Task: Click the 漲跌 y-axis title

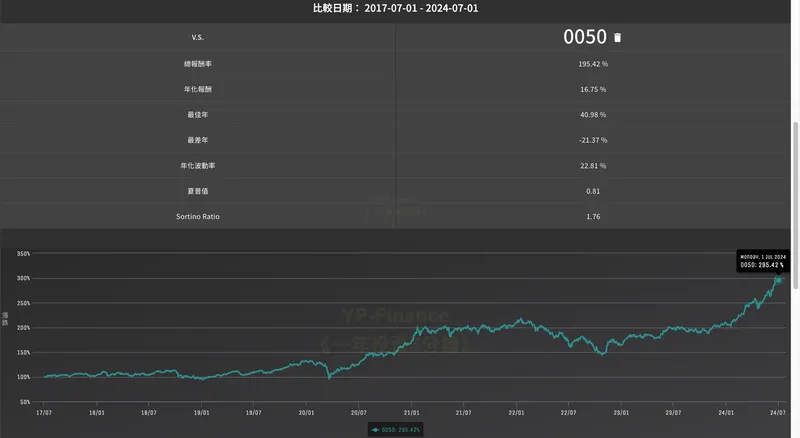Action: [5, 319]
